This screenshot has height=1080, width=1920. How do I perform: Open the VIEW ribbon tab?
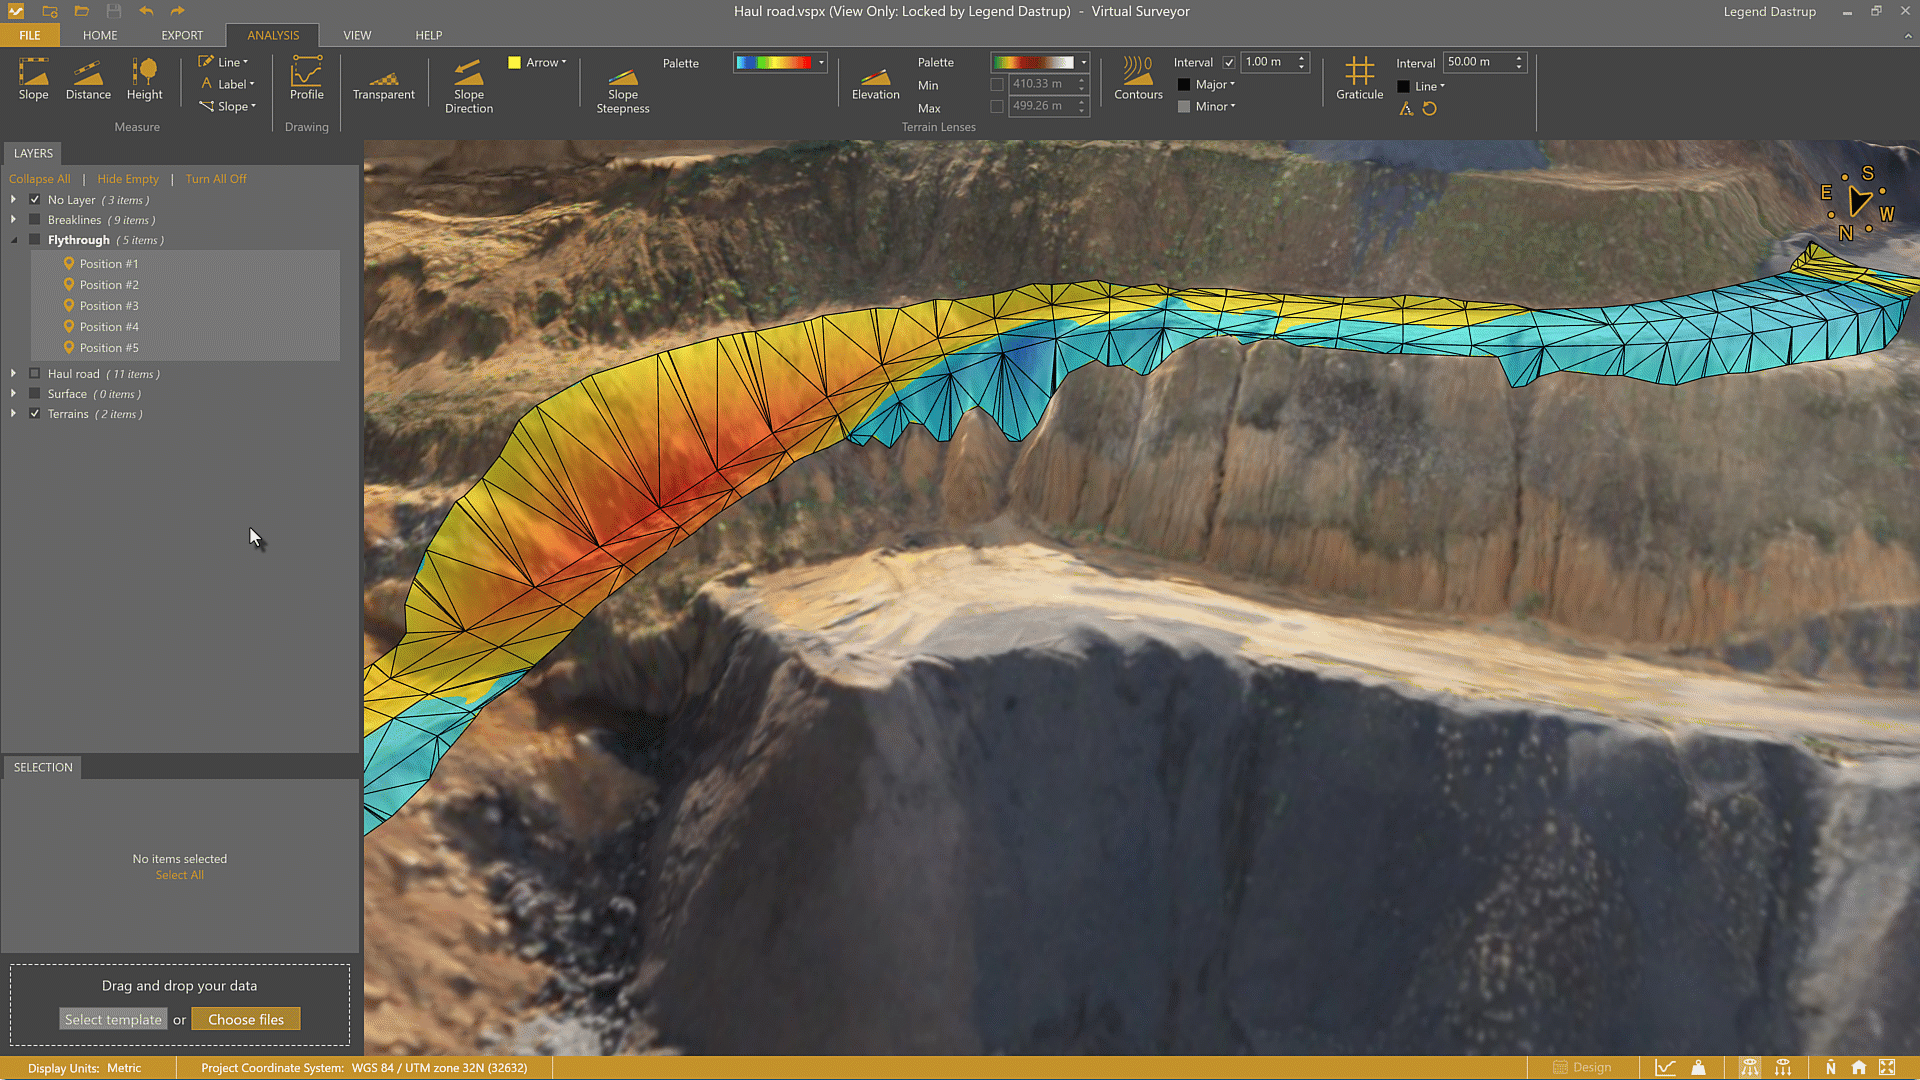357,35
